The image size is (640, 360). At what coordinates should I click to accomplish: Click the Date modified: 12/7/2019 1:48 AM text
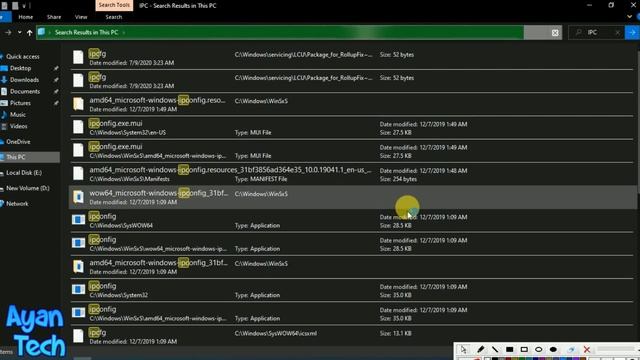pos(423,171)
